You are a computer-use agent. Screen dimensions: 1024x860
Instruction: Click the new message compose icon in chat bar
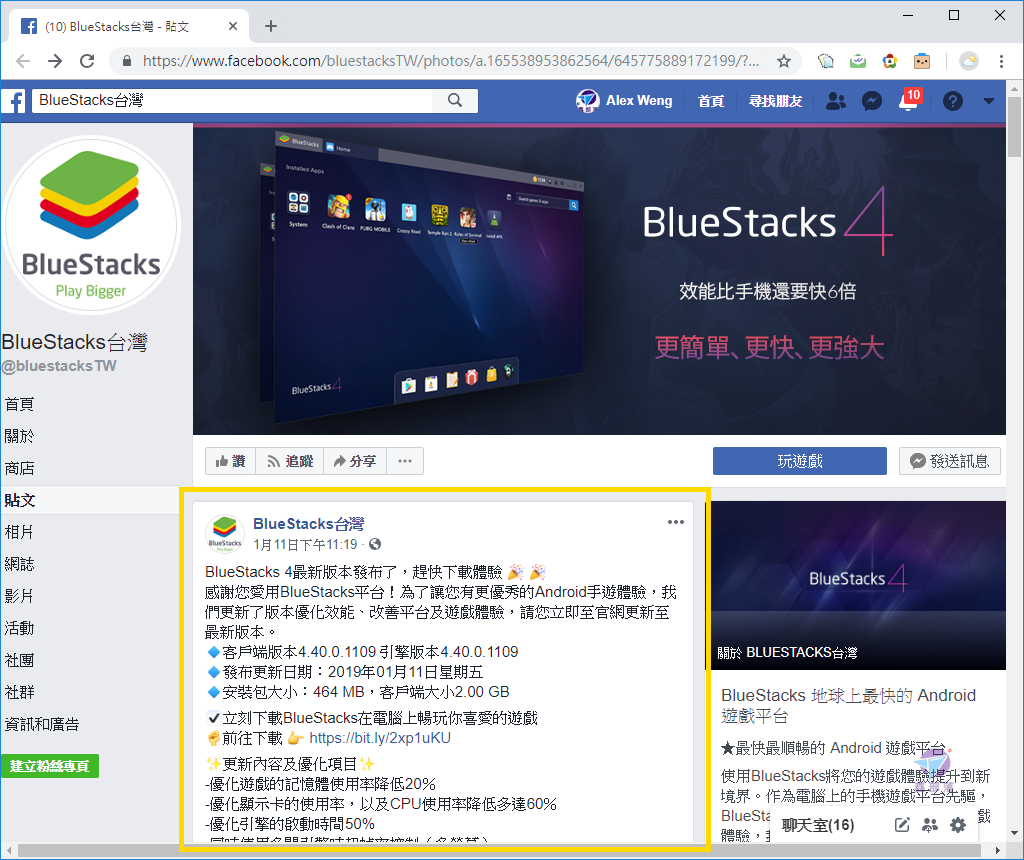(902, 825)
